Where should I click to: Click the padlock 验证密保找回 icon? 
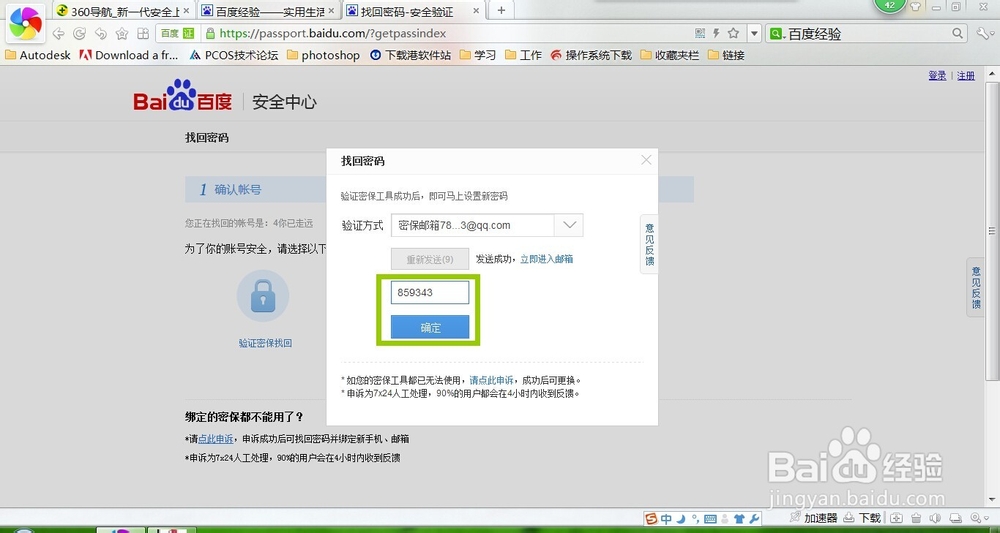(263, 296)
